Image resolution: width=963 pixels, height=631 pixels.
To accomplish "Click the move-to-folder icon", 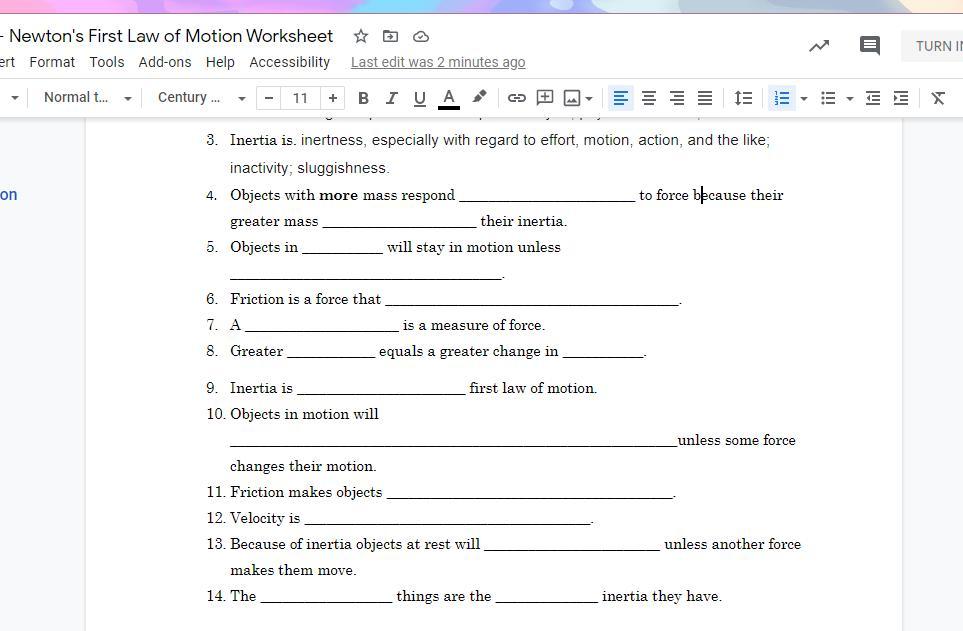I will click(x=390, y=36).
